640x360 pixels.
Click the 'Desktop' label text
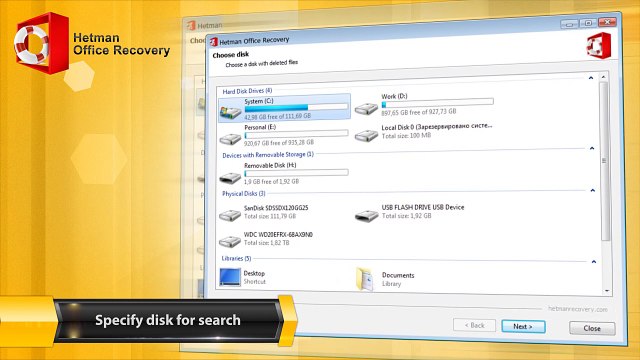[254, 273]
